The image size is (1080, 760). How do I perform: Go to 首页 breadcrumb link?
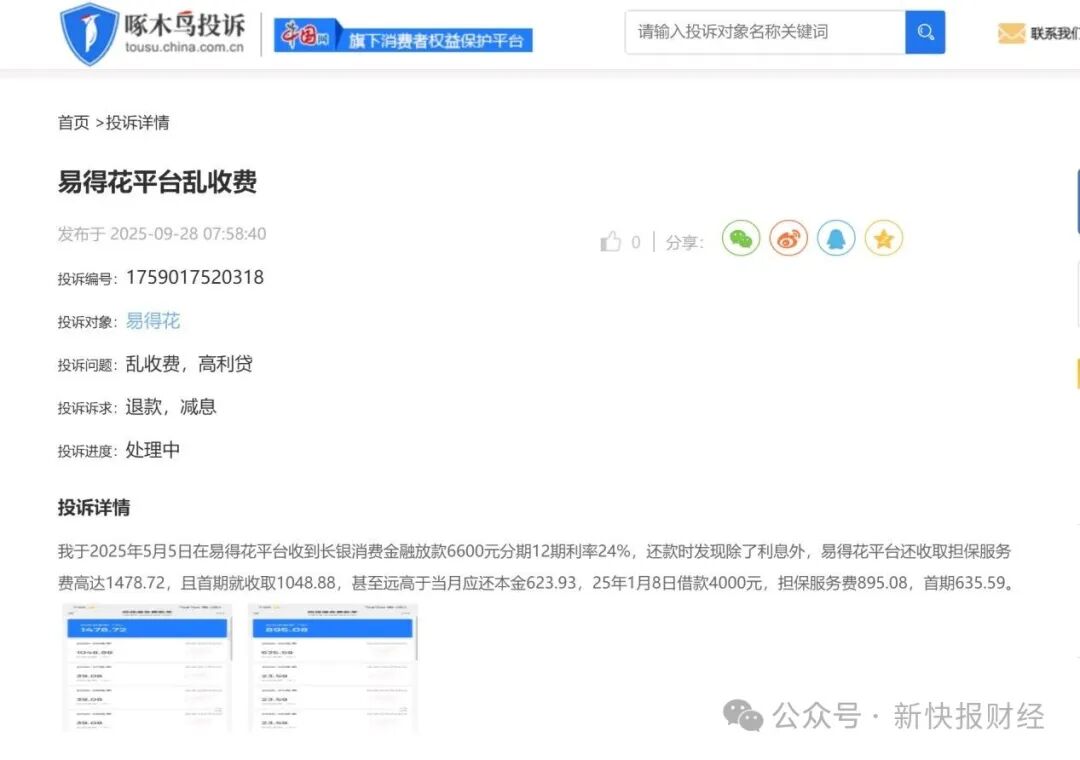coord(74,123)
